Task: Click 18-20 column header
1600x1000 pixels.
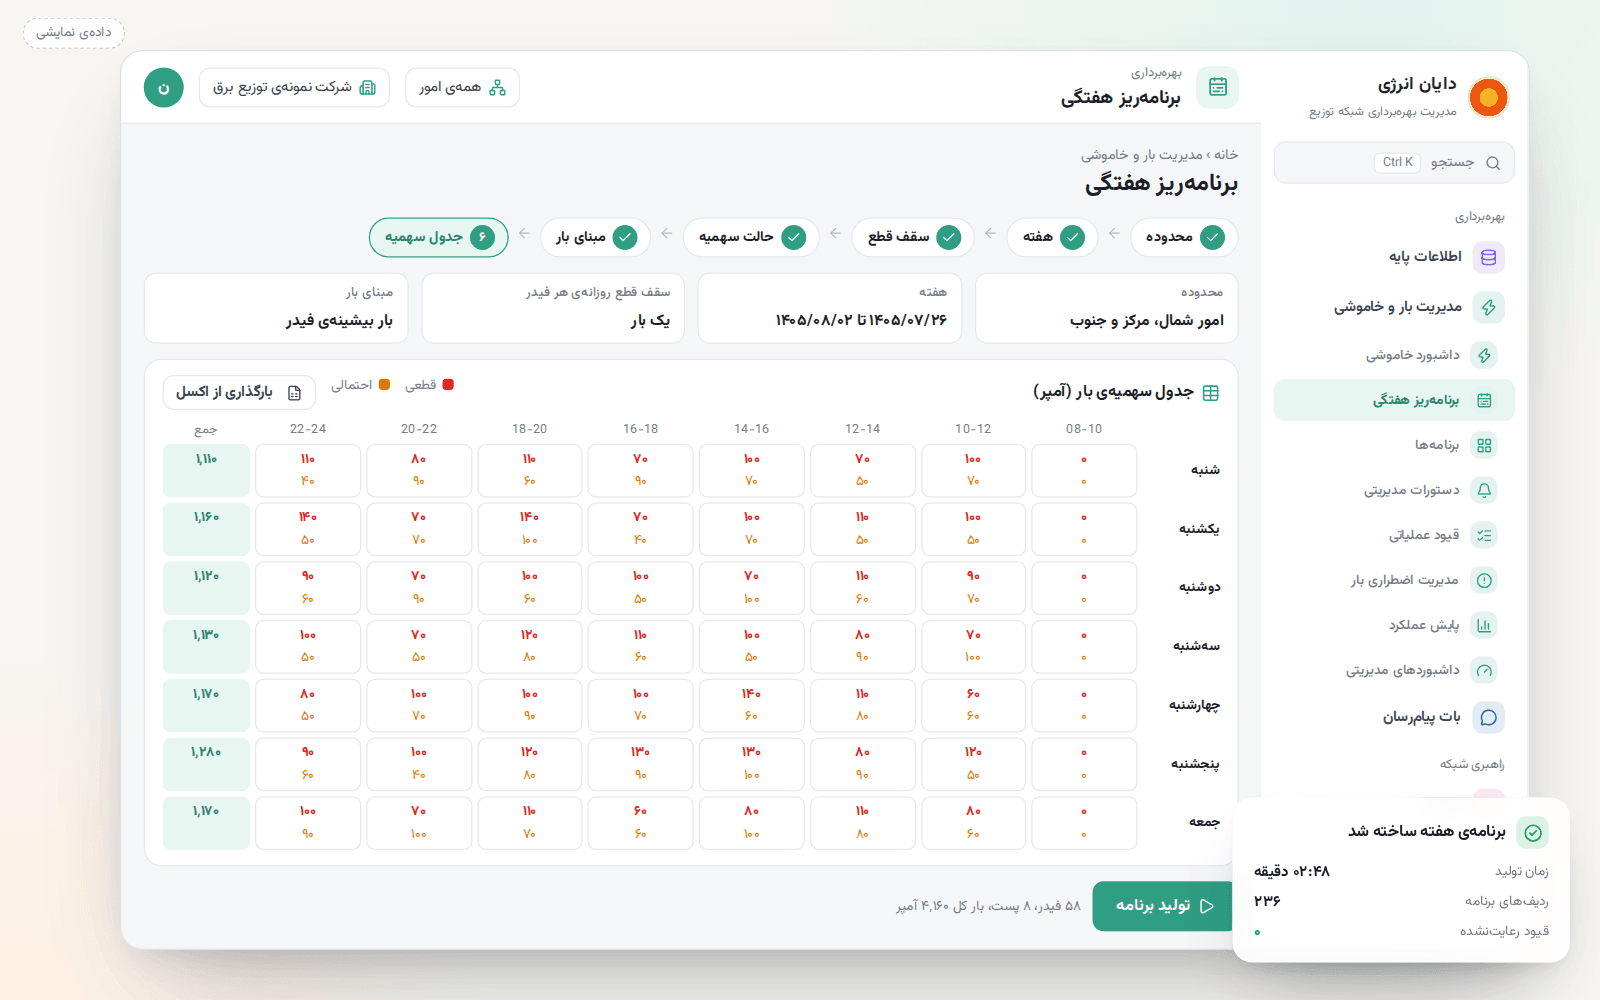Action: (529, 429)
